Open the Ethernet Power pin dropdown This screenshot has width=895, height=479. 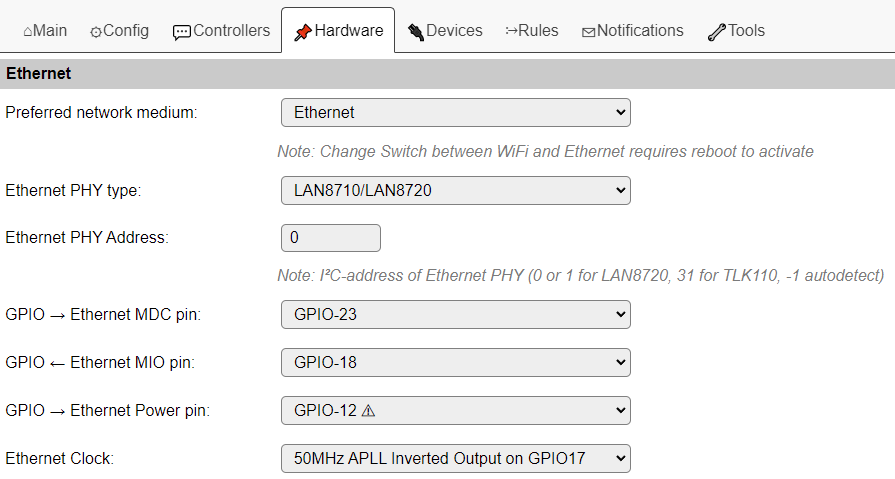tap(455, 410)
